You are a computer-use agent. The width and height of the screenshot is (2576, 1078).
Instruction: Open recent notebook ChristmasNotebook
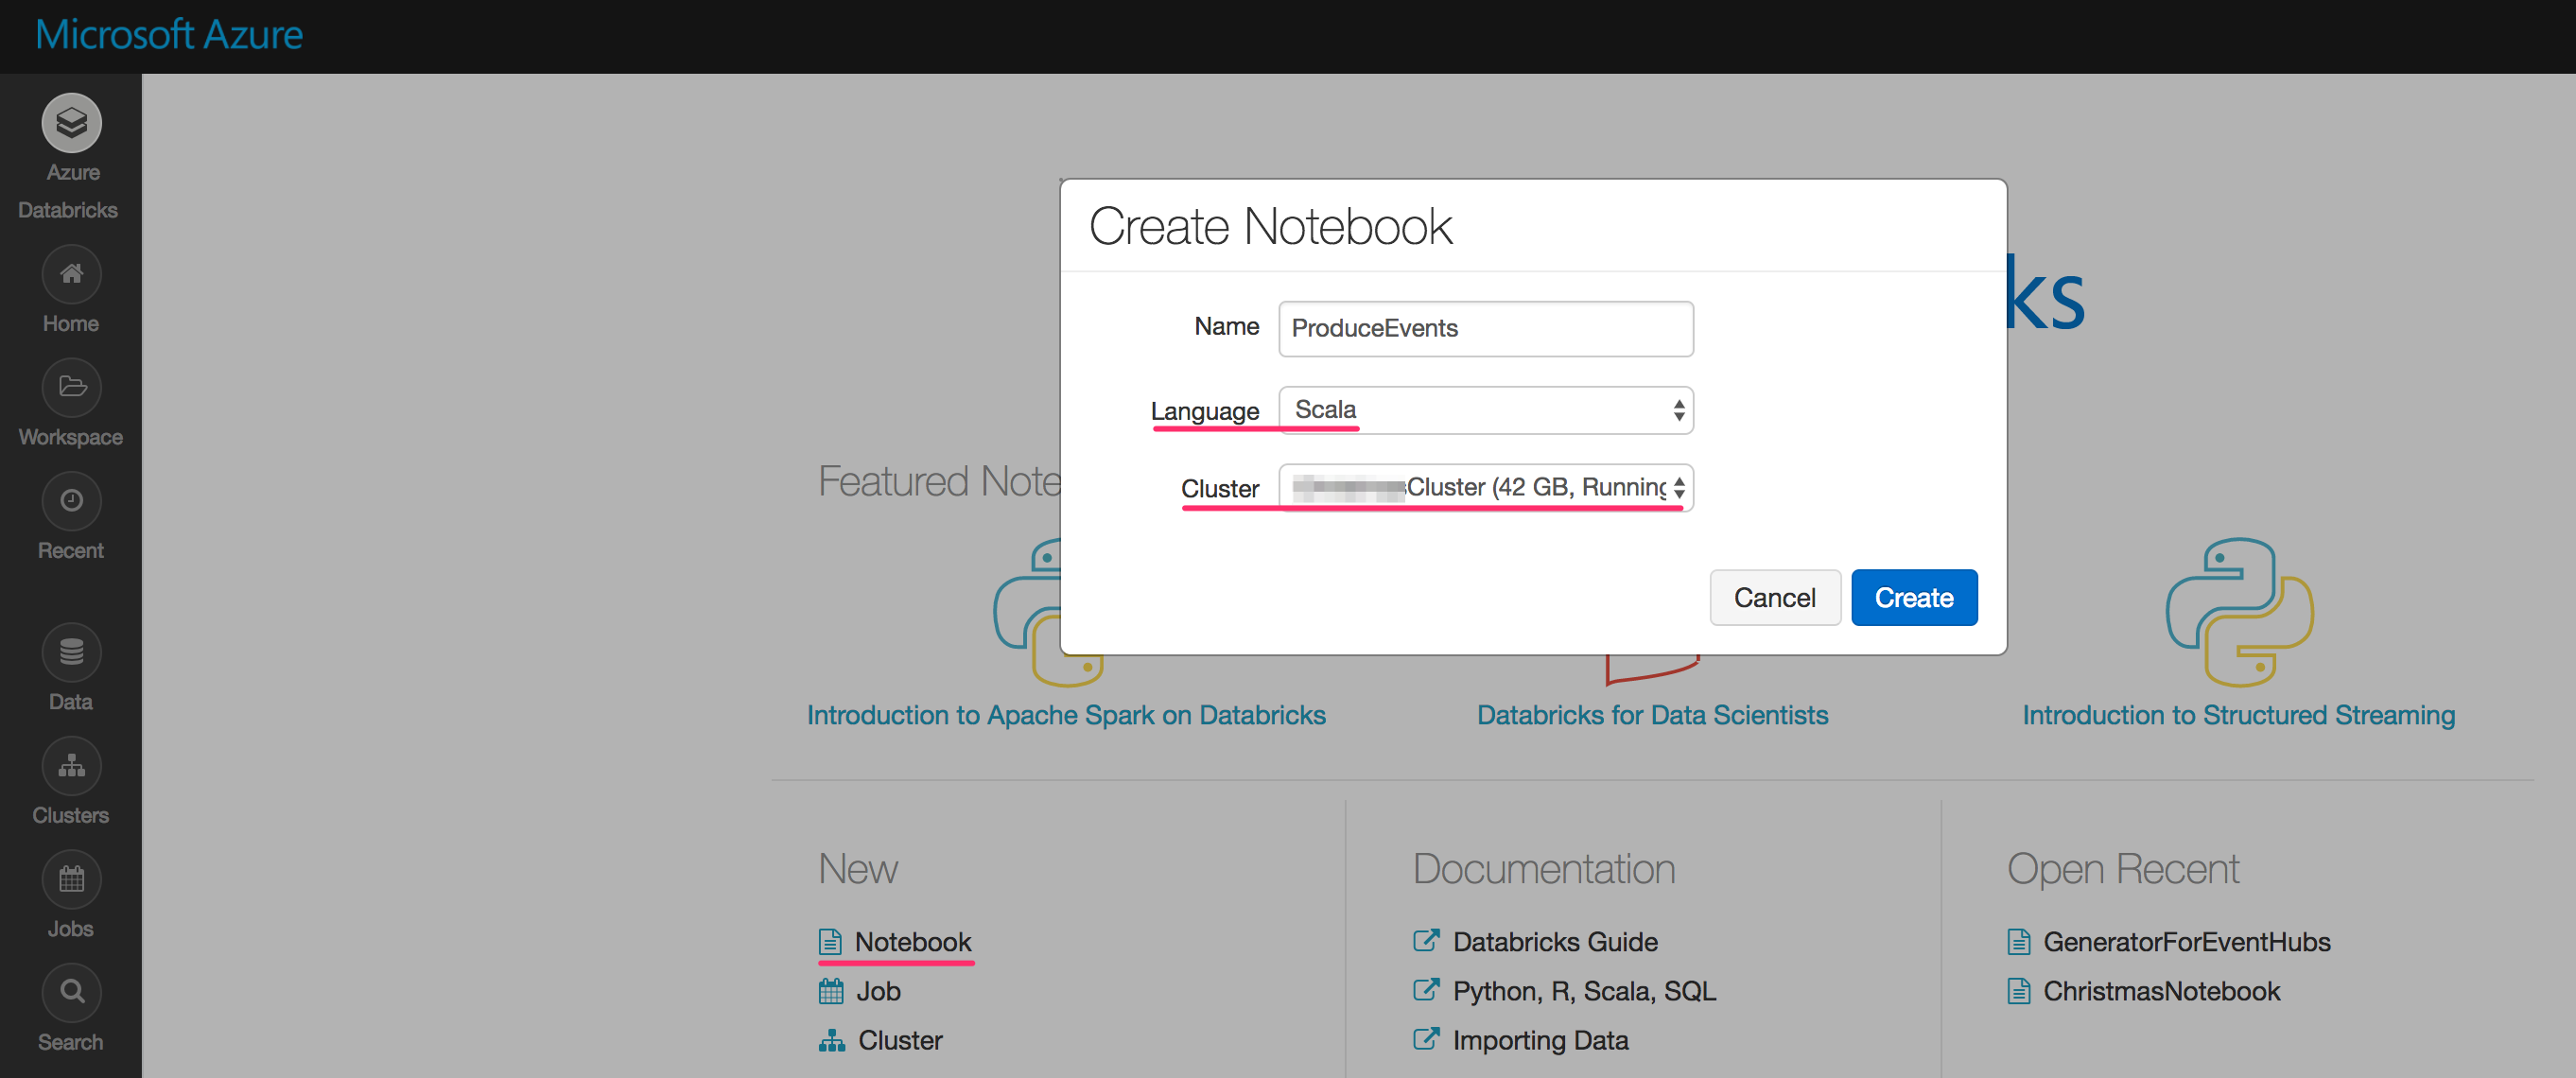(x=2161, y=991)
